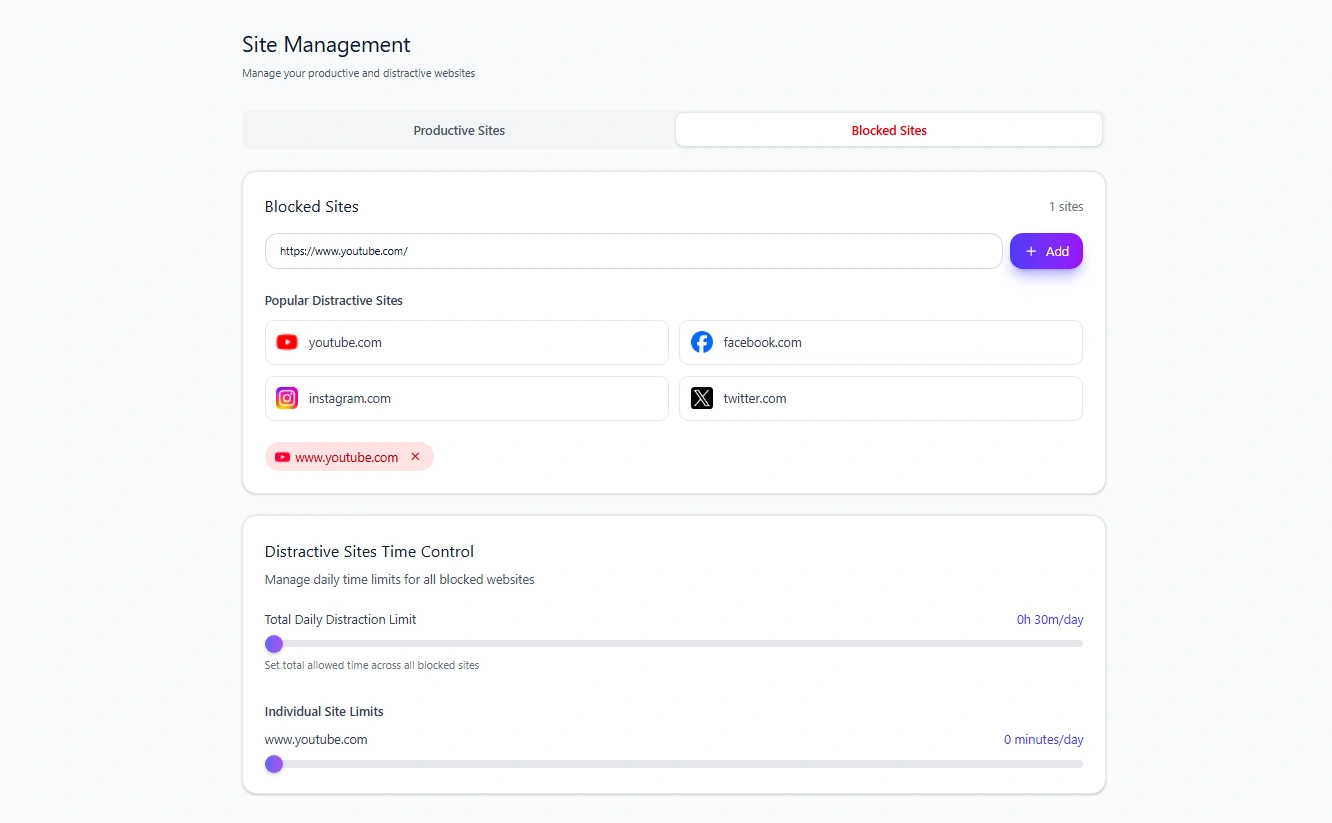
Task: Click the 'Total Daily Distraction Limit' label
Action: [x=340, y=620]
